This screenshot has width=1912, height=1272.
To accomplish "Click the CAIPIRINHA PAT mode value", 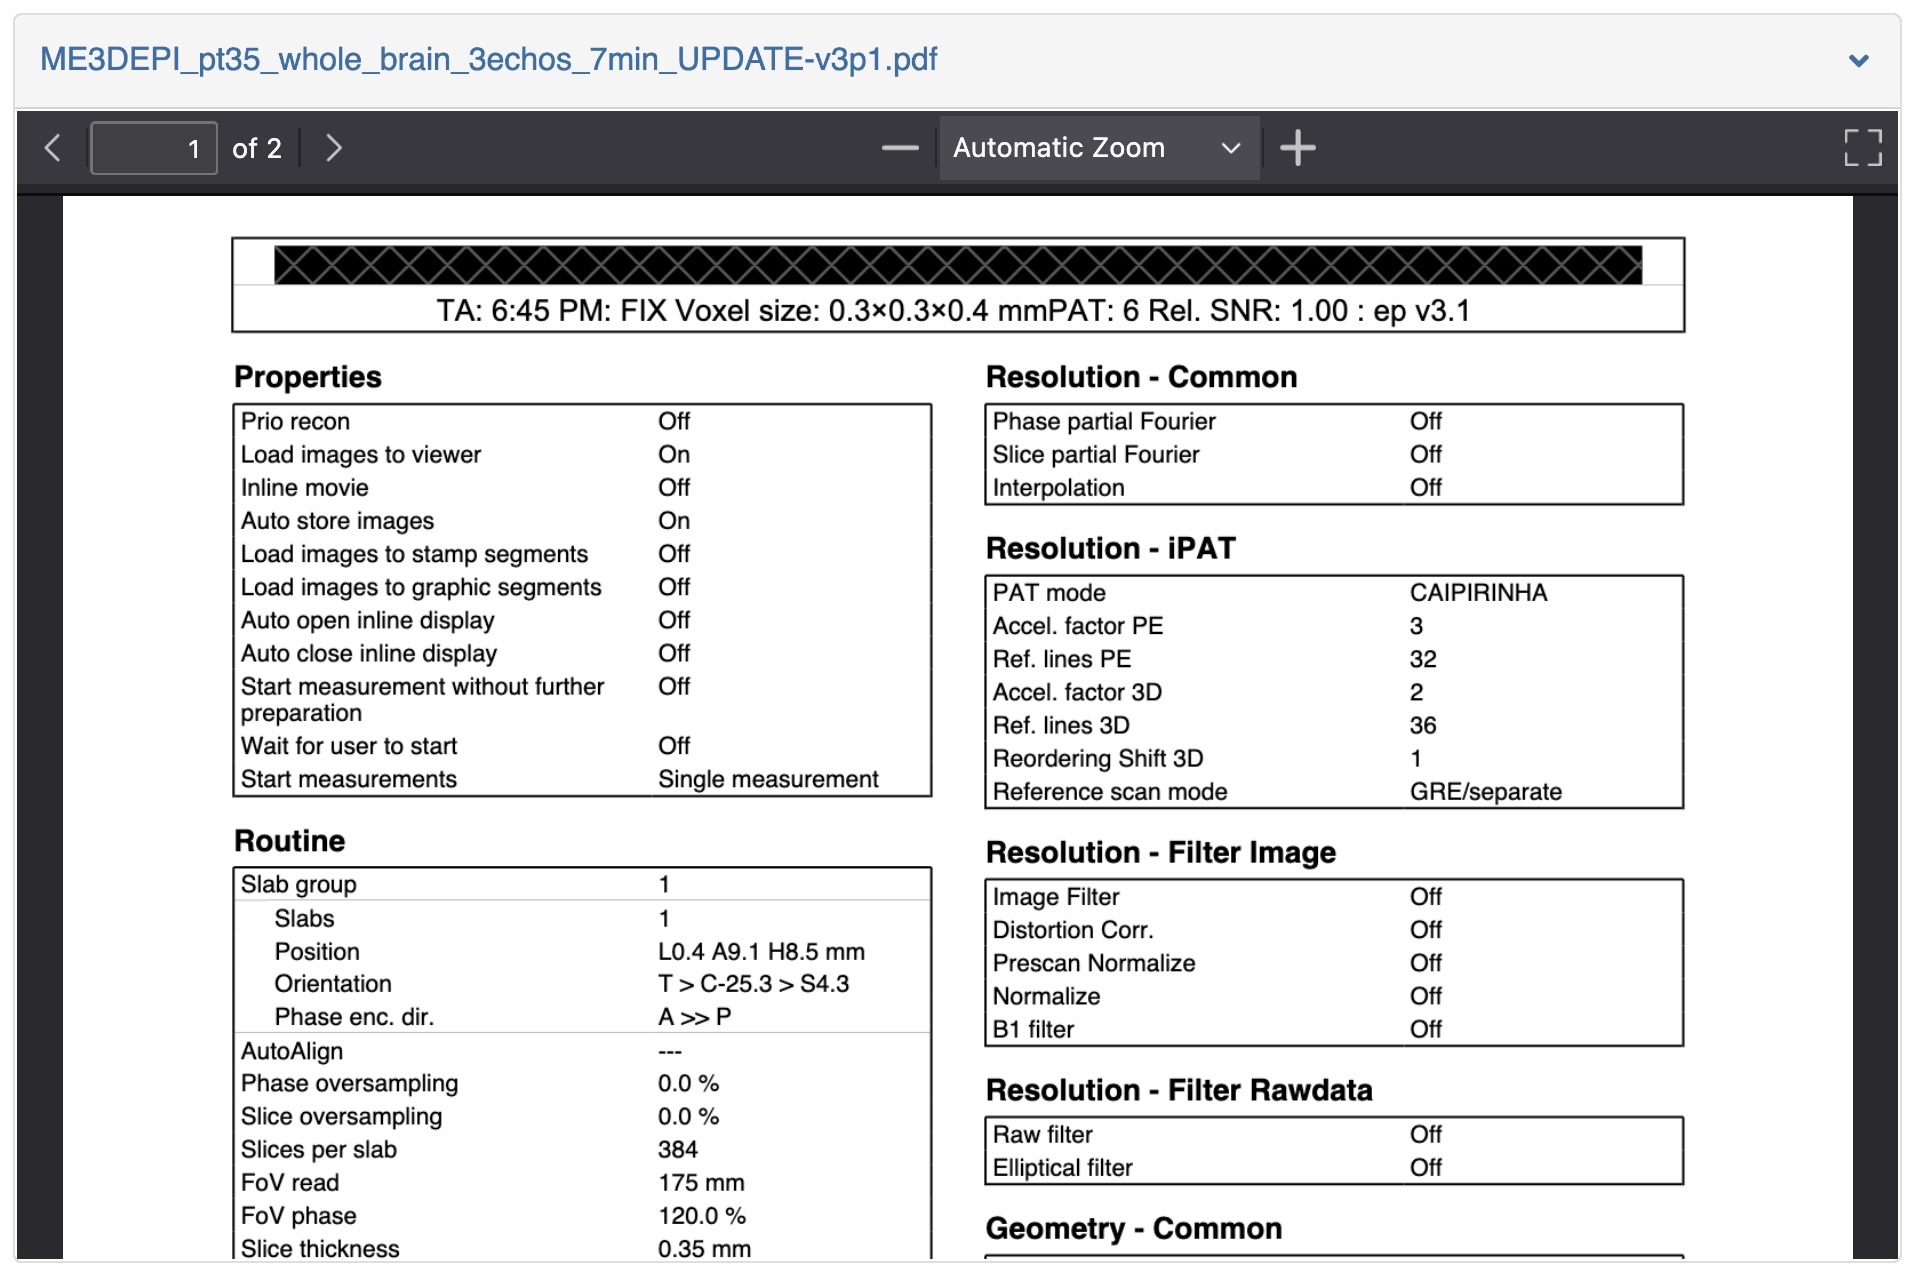I will pyautogui.click(x=1478, y=593).
